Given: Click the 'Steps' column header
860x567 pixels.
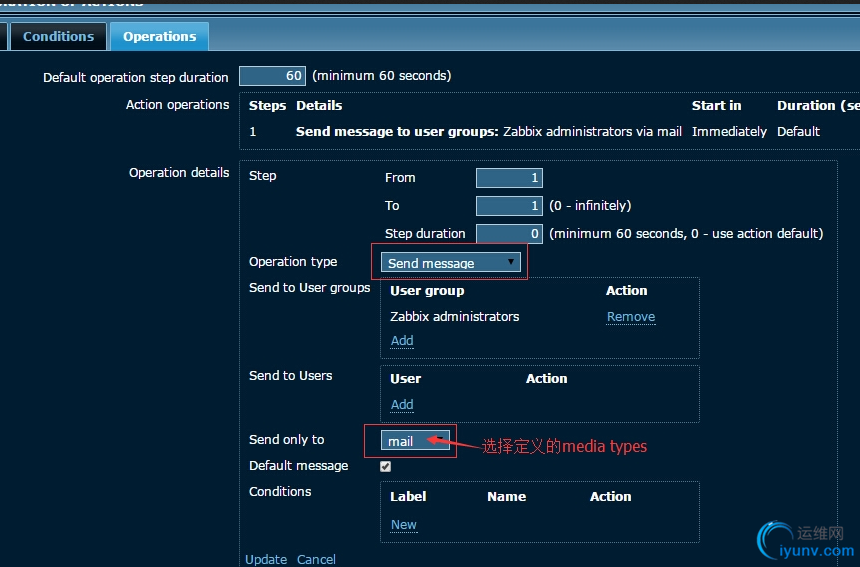Looking at the screenshot, I should coord(268,105).
